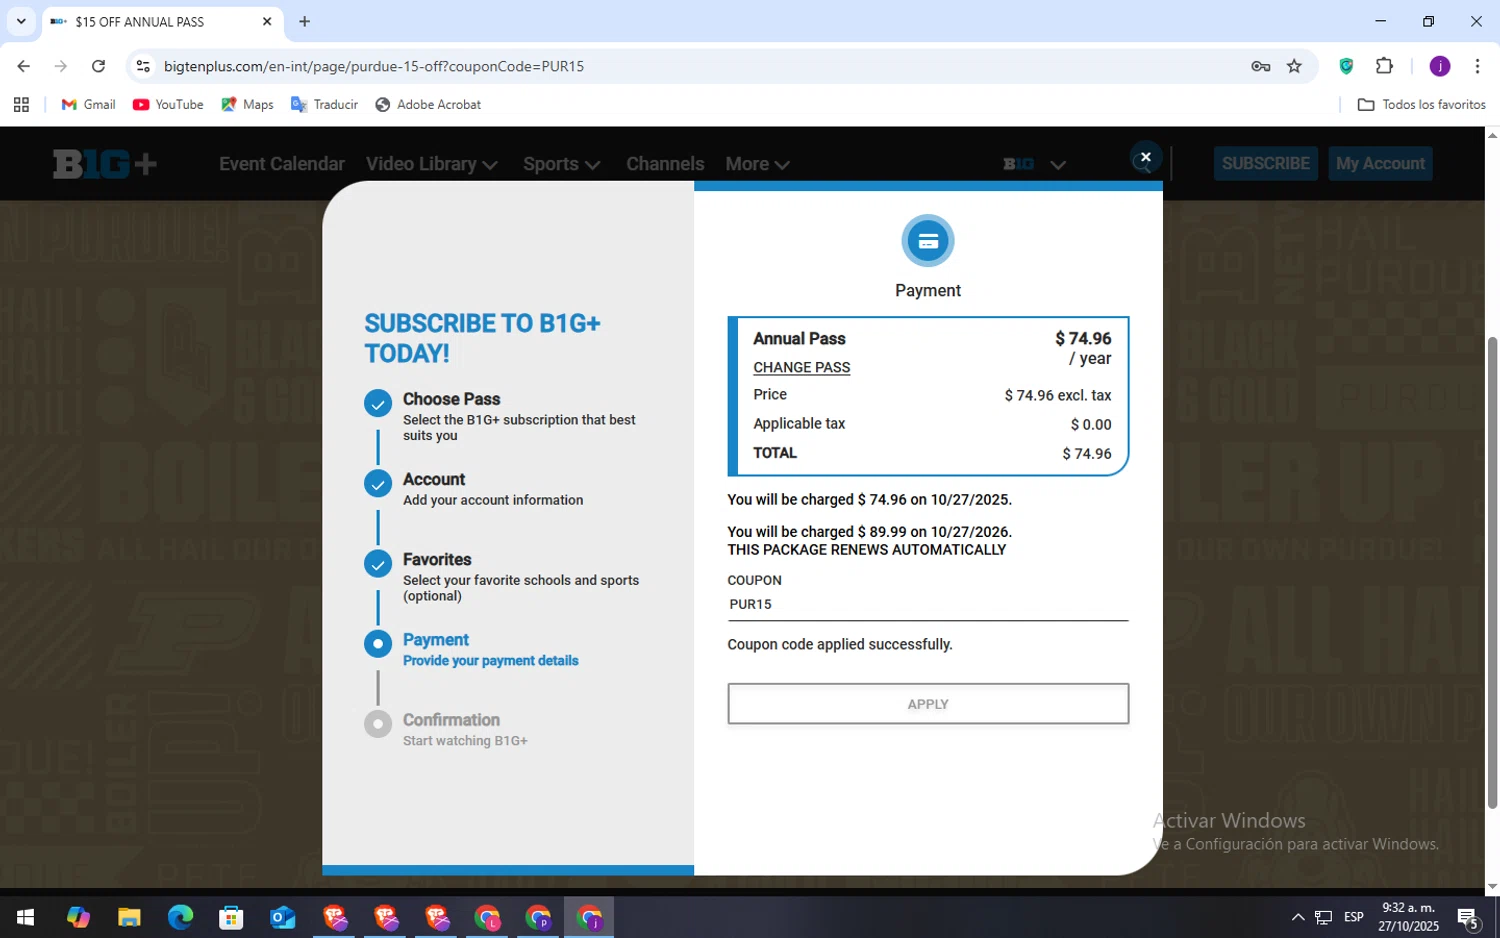
Task: Click the coupon input field with PUR15
Action: (928, 604)
